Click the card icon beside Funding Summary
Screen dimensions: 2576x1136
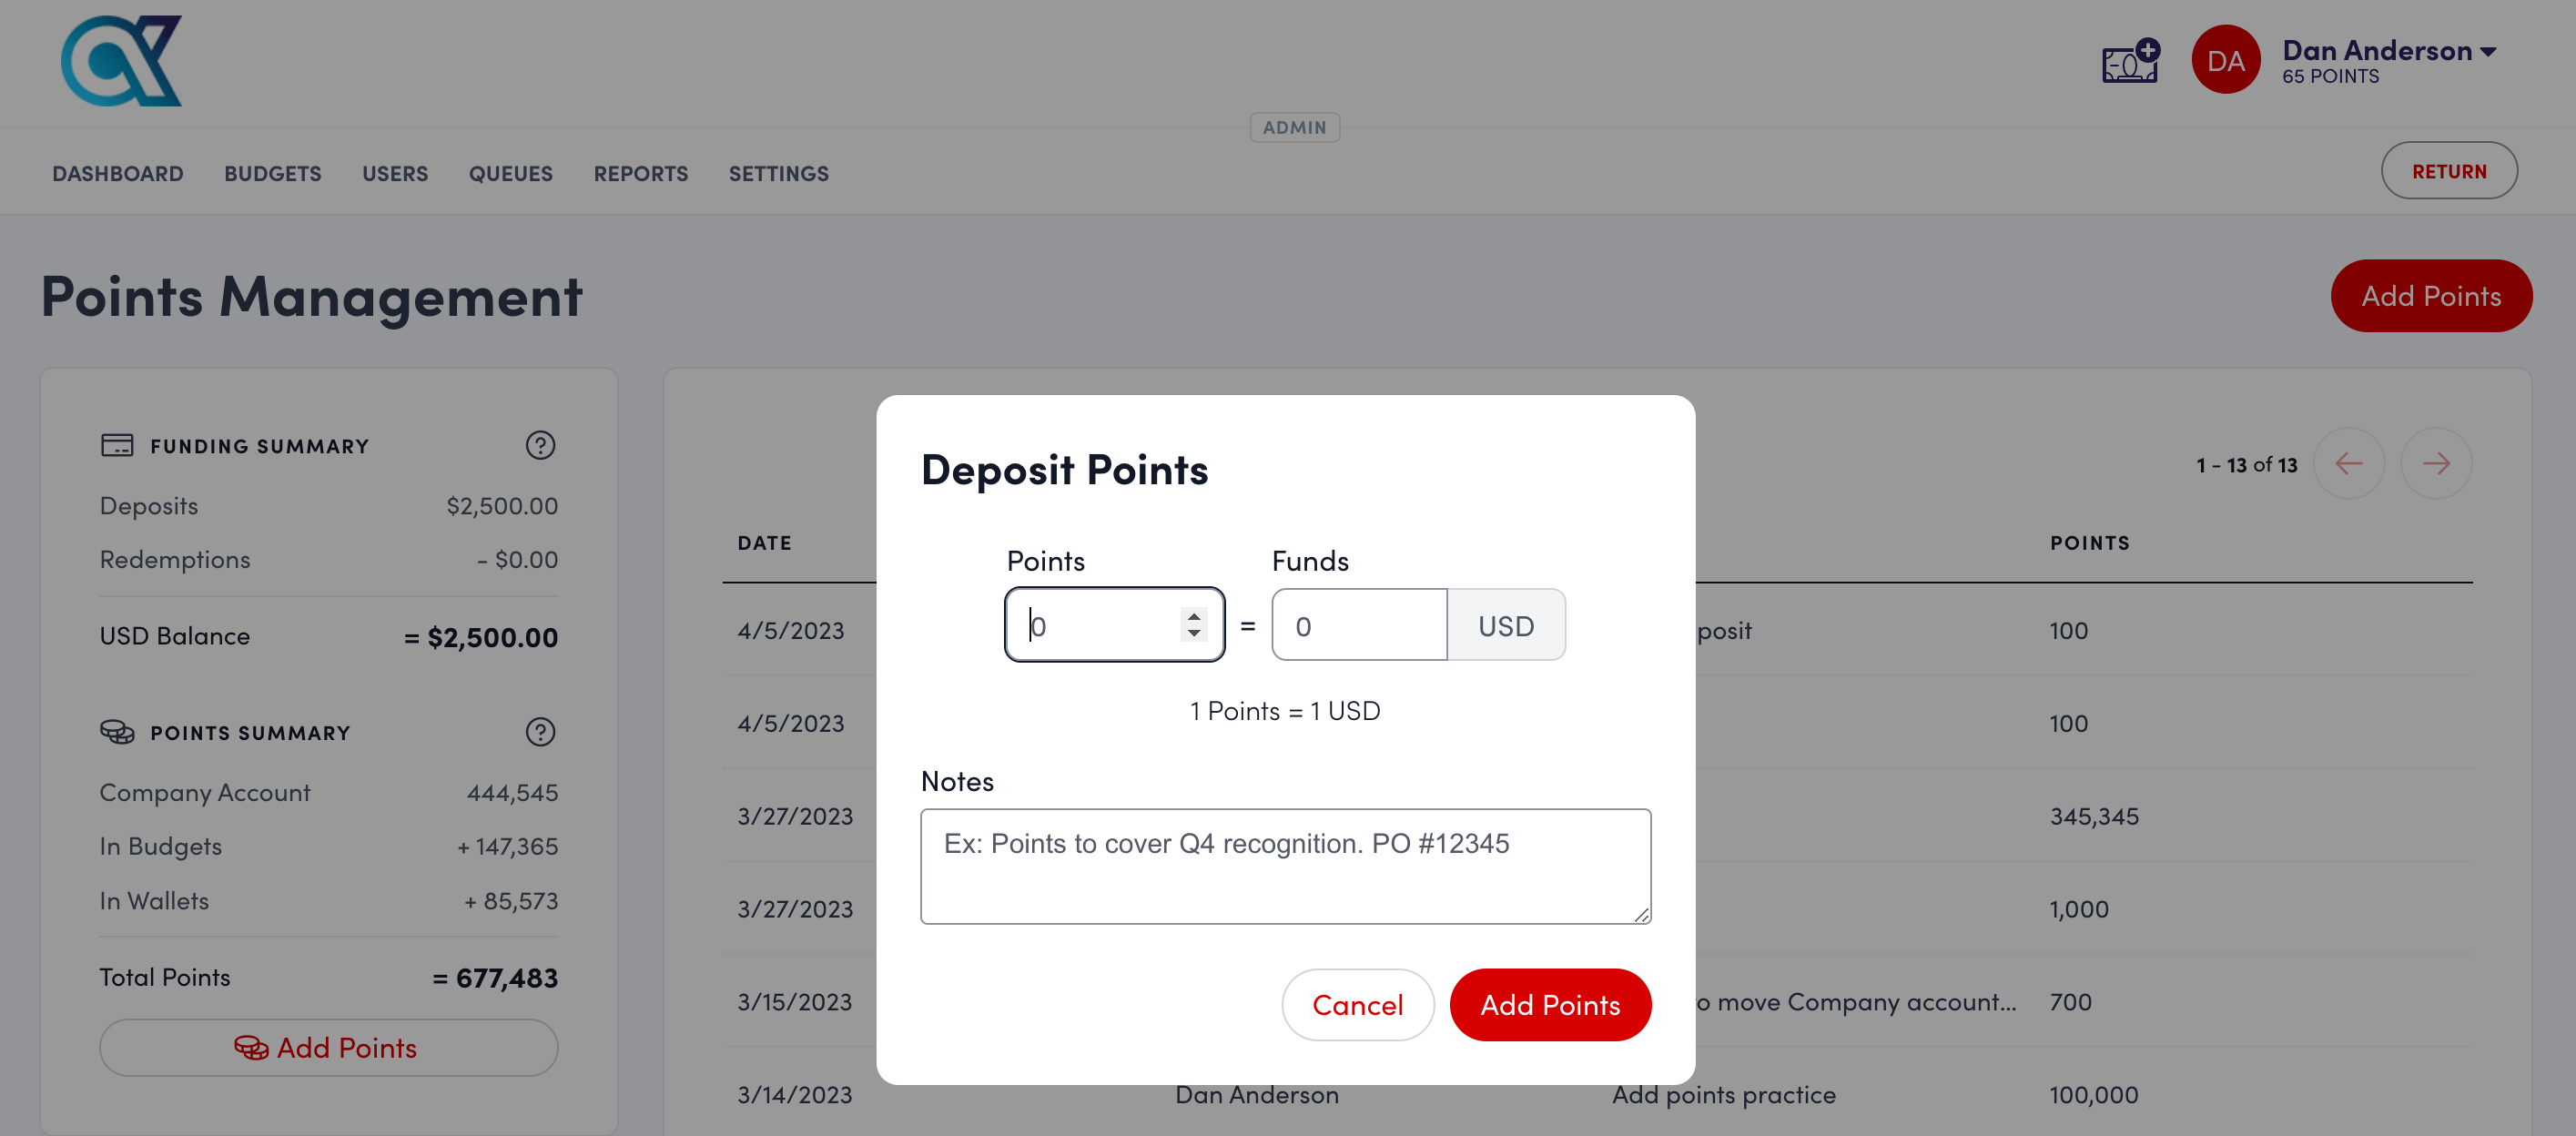[x=119, y=445]
